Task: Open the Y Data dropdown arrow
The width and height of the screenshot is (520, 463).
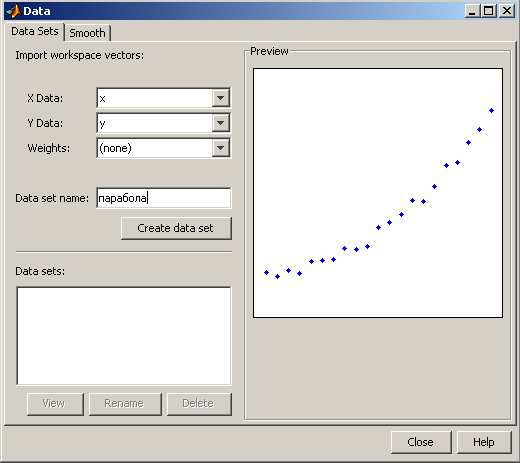Action: pyautogui.click(x=220, y=123)
